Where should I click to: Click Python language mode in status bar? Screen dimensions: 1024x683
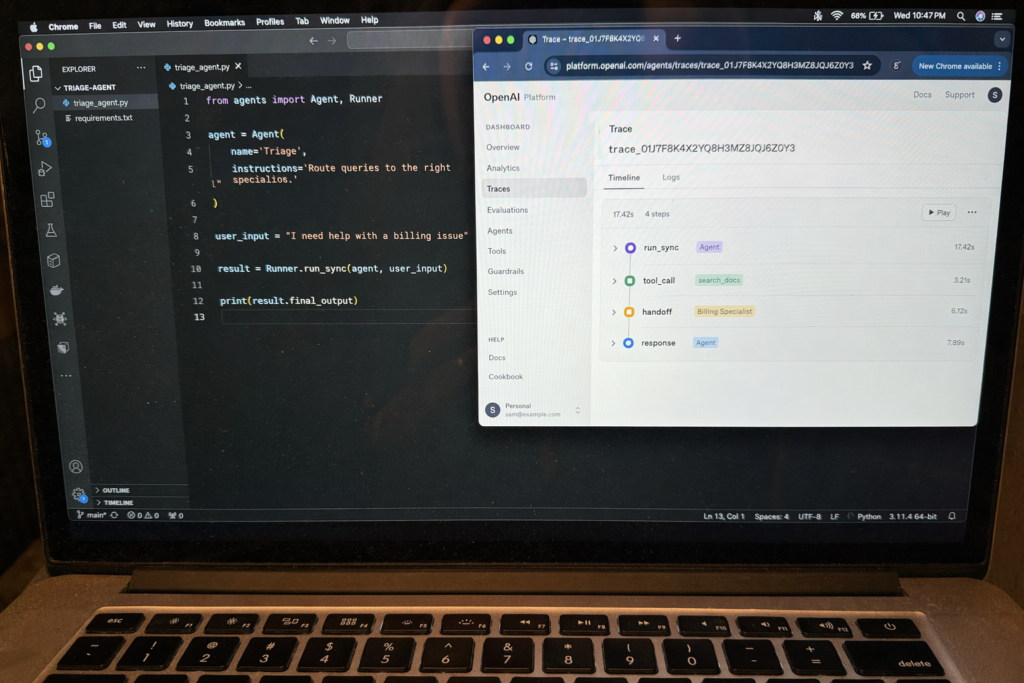(x=869, y=516)
